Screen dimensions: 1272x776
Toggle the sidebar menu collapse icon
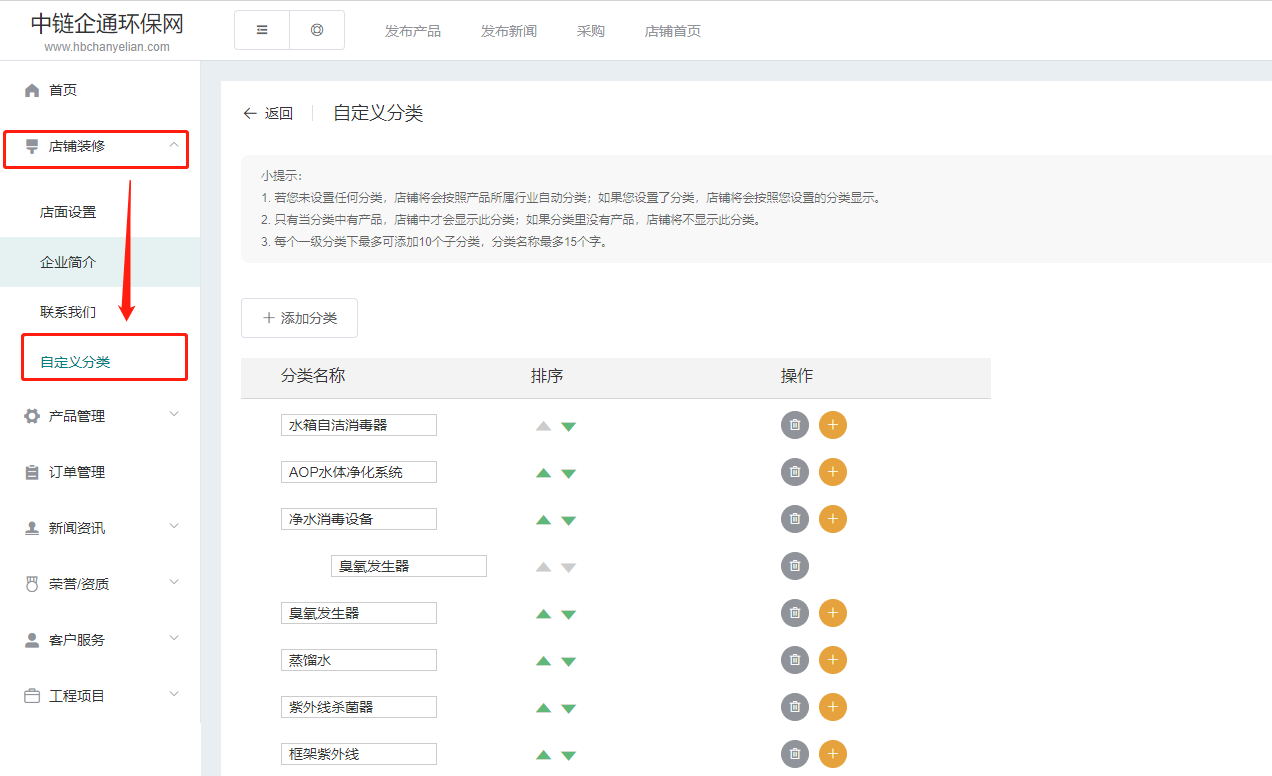[x=262, y=30]
